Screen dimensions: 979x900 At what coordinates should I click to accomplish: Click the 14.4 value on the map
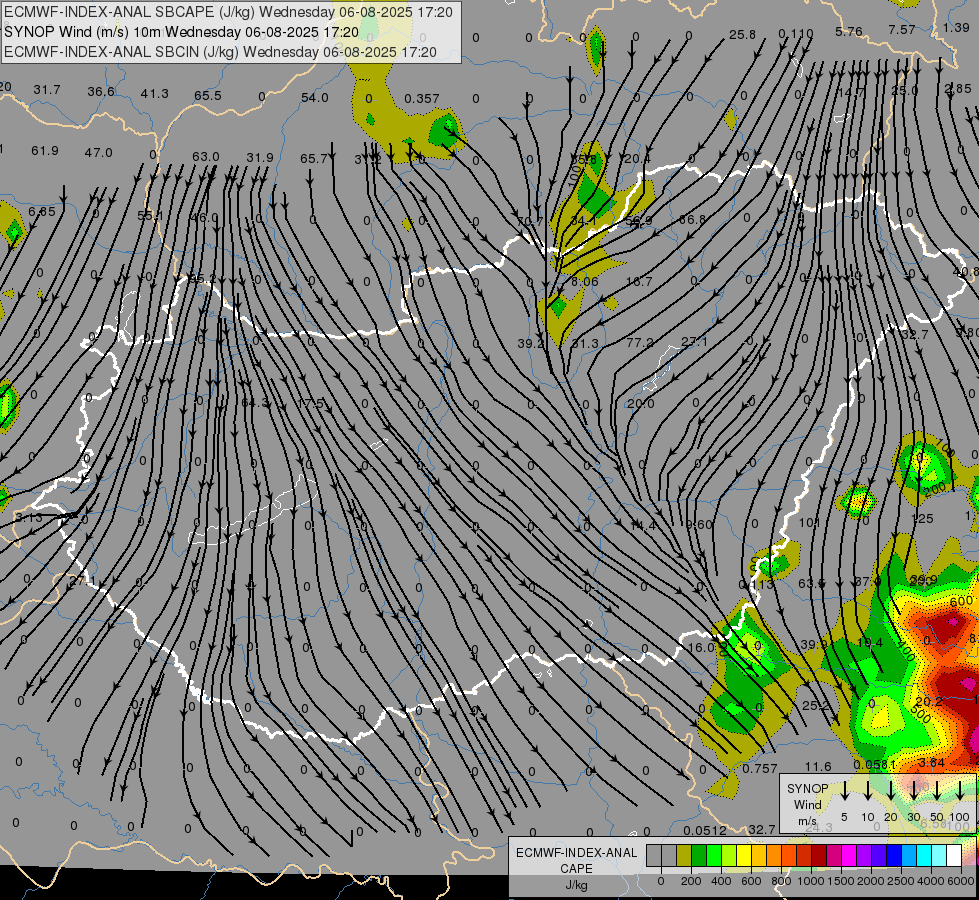(642, 525)
